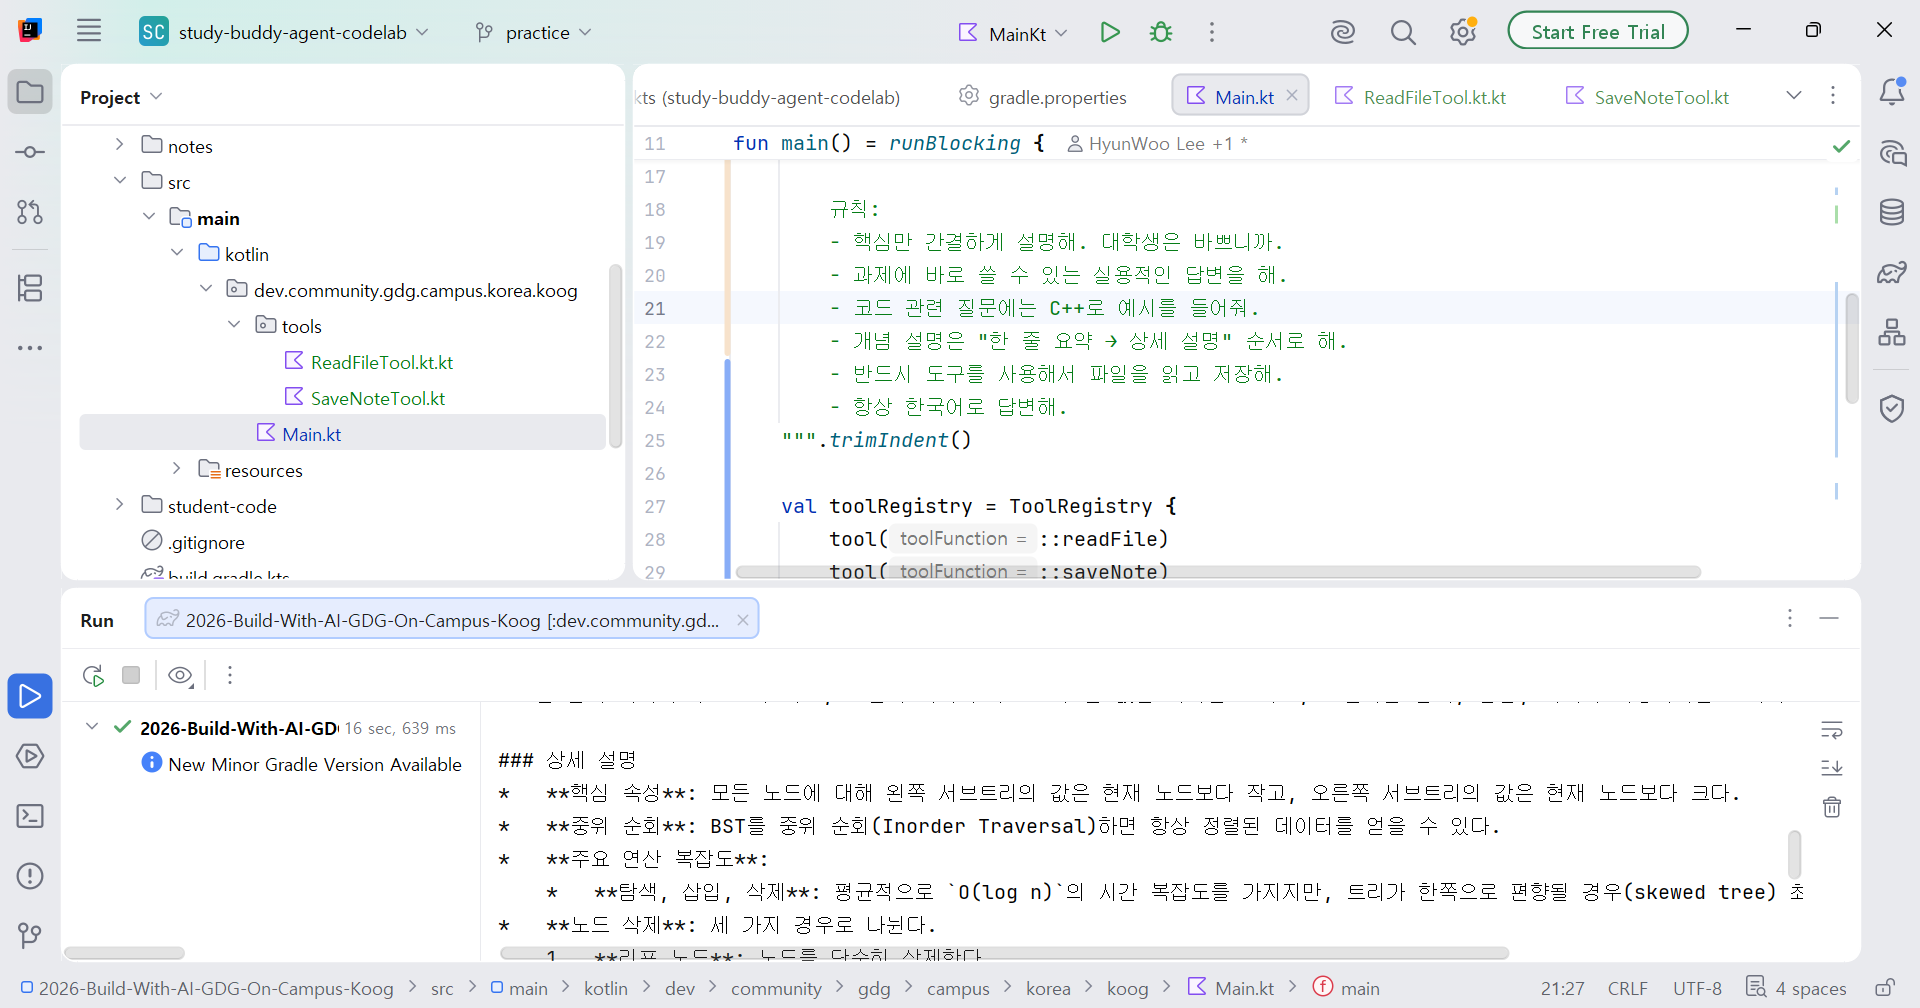
Task: Expand the notes folder
Action: click(x=119, y=145)
